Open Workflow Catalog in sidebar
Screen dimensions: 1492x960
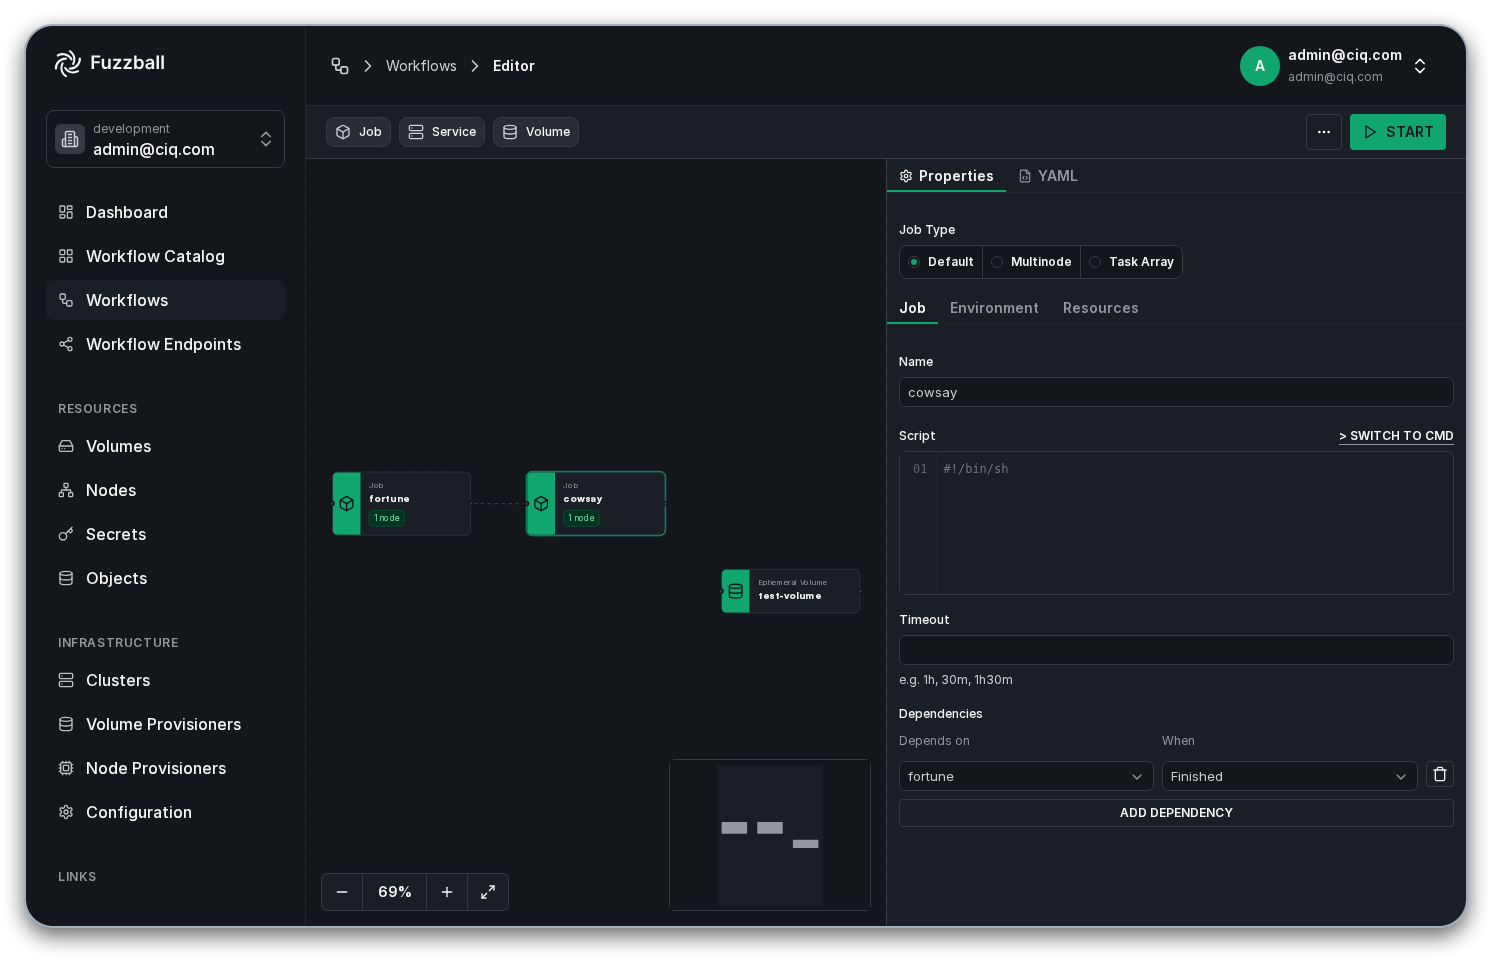[x=165, y=256]
